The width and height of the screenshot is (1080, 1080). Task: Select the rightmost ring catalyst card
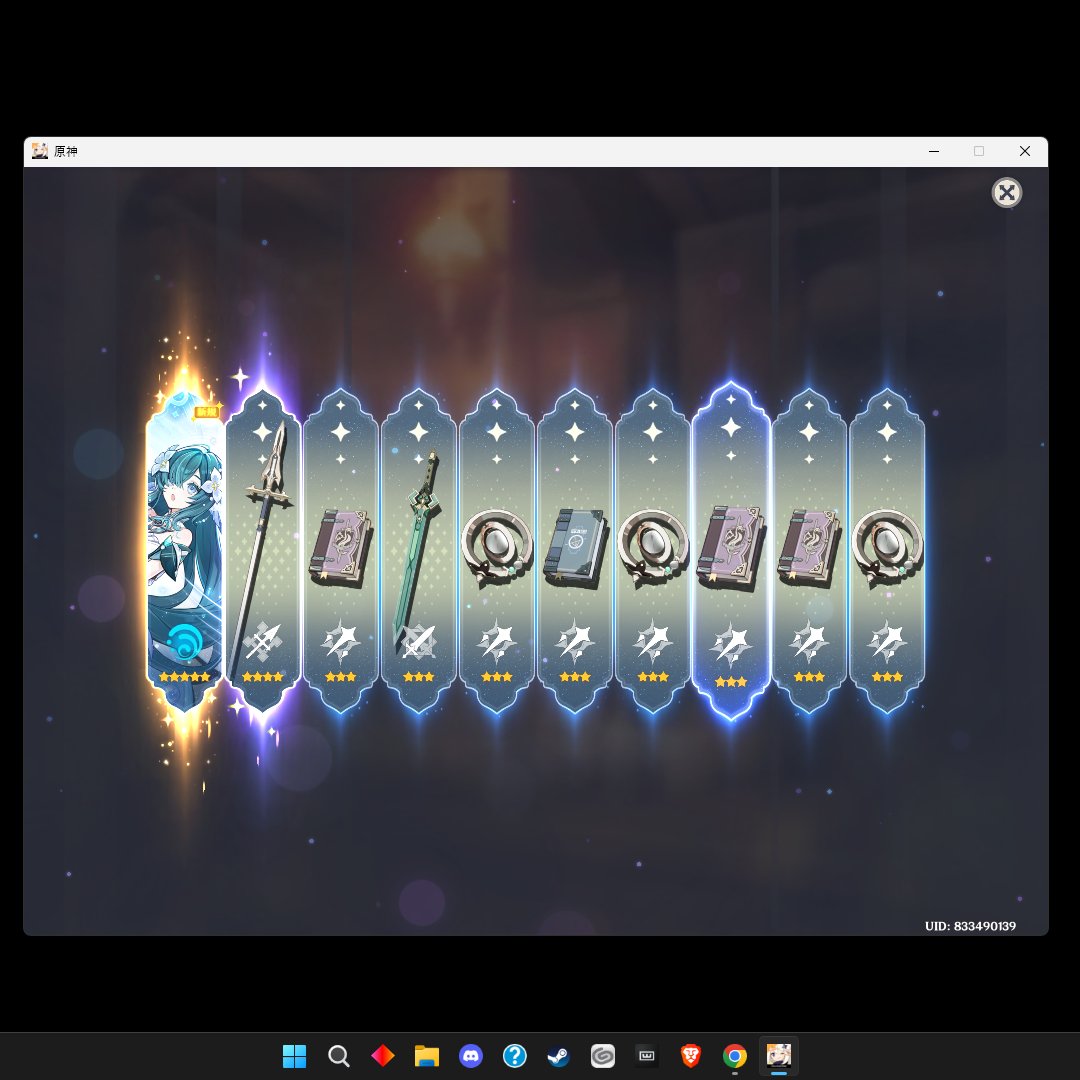(887, 551)
